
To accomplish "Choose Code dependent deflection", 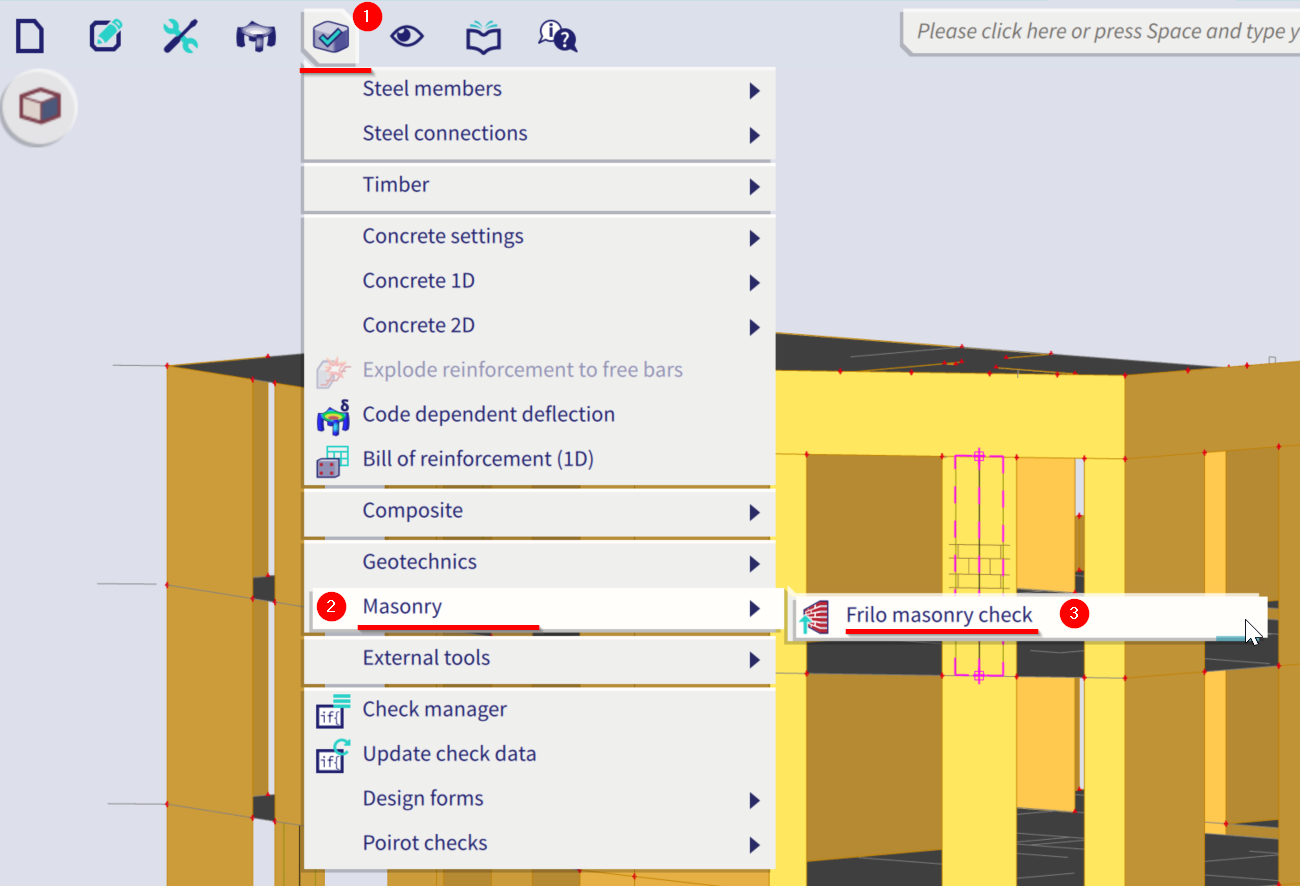I will pyautogui.click(x=488, y=414).
